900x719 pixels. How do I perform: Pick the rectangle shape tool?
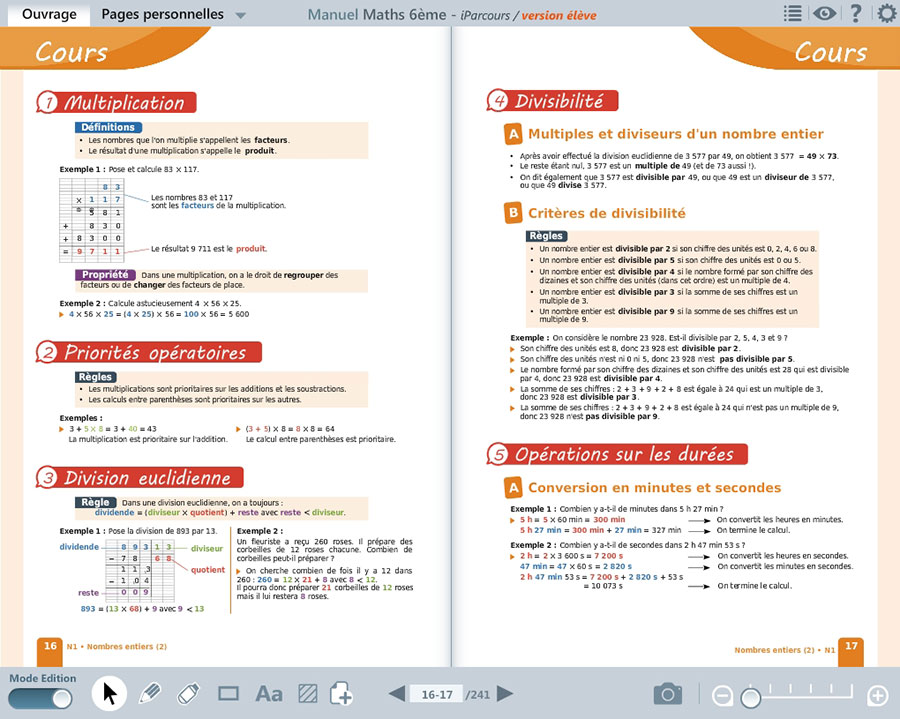pos(229,693)
